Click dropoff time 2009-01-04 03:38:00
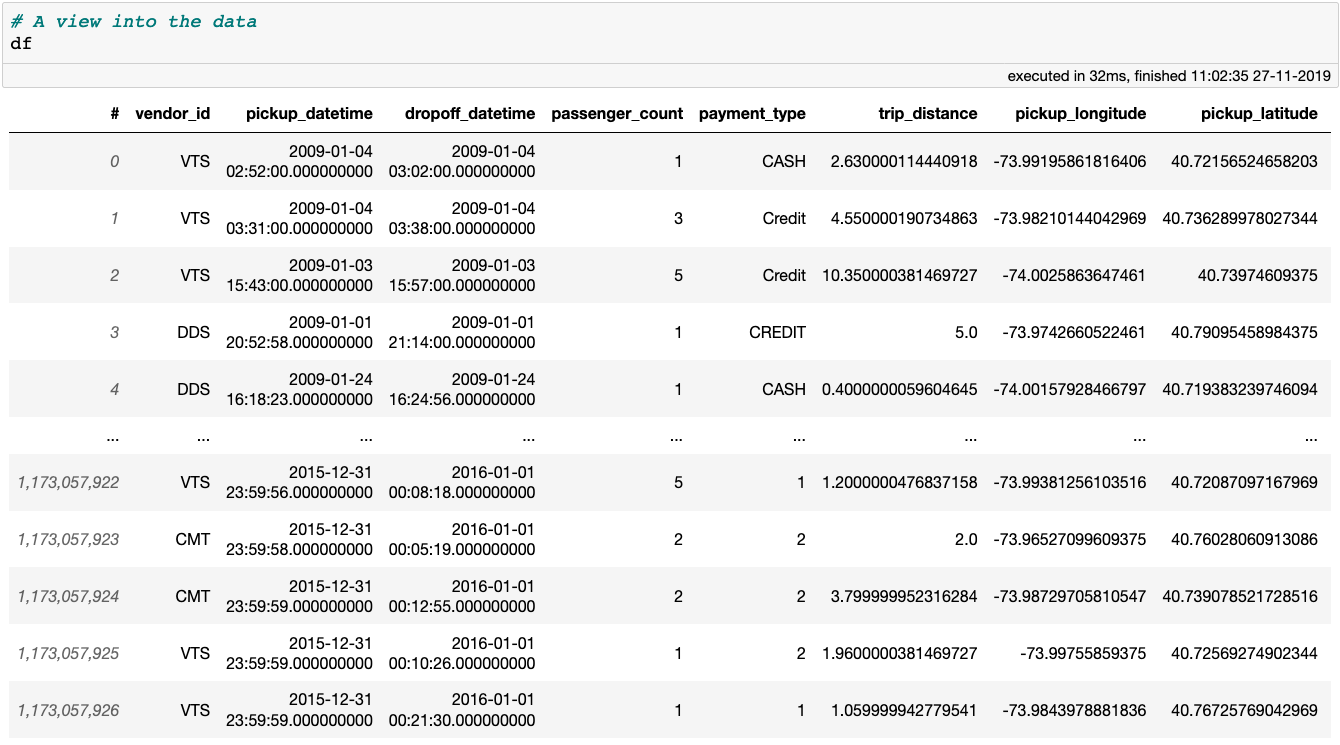 462,218
